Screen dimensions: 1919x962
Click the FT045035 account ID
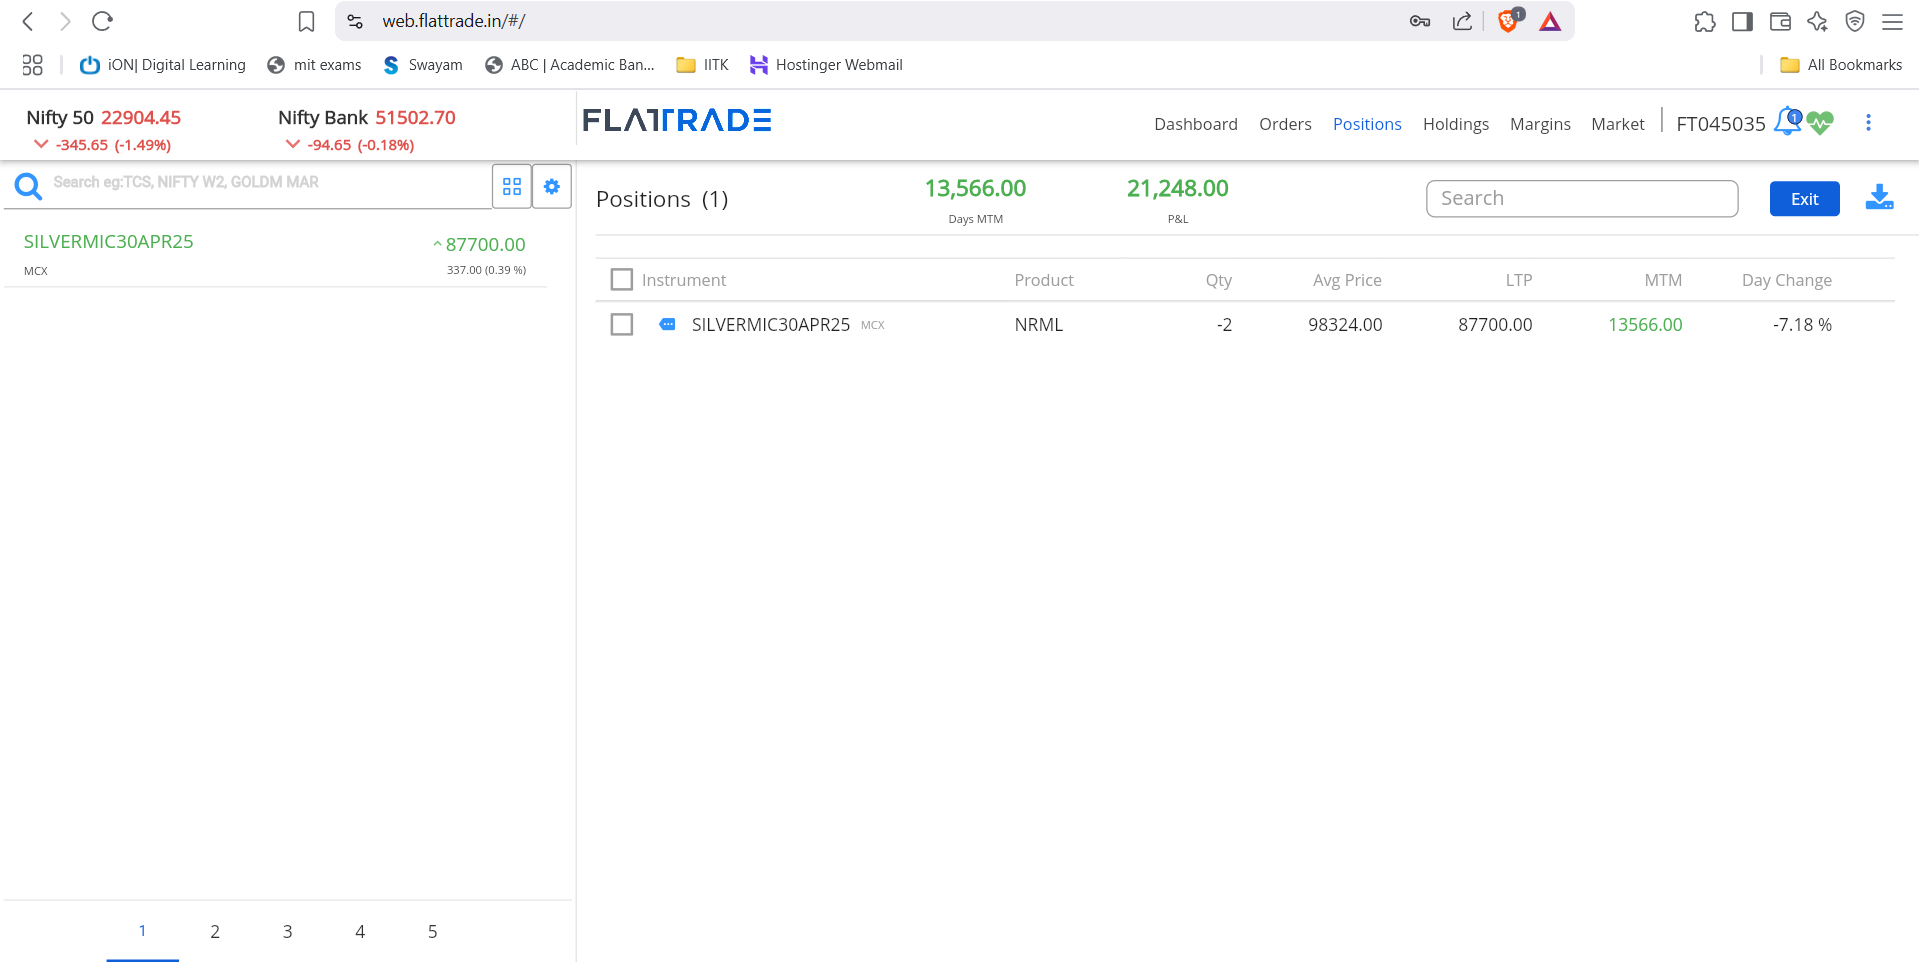click(x=1720, y=124)
